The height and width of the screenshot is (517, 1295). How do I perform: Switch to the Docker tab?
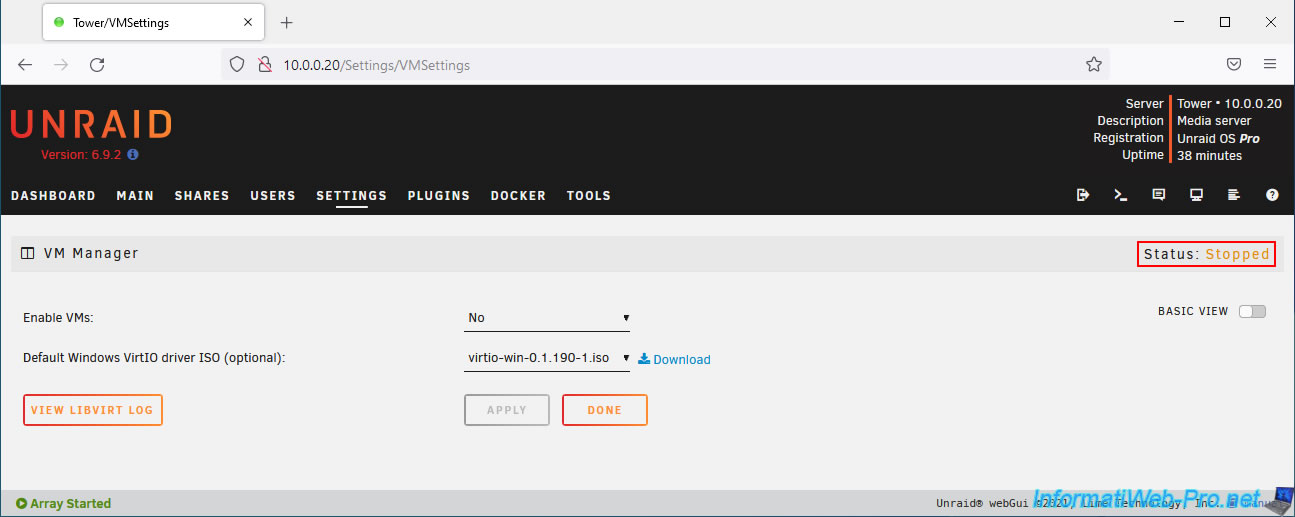pyautogui.click(x=518, y=196)
